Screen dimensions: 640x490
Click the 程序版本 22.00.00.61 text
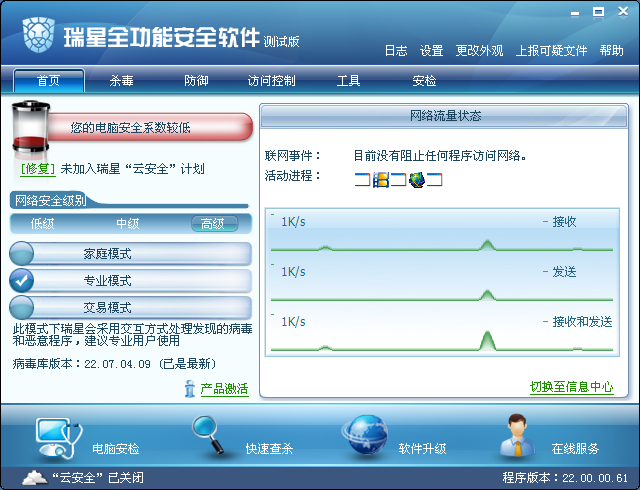point(565,478)
